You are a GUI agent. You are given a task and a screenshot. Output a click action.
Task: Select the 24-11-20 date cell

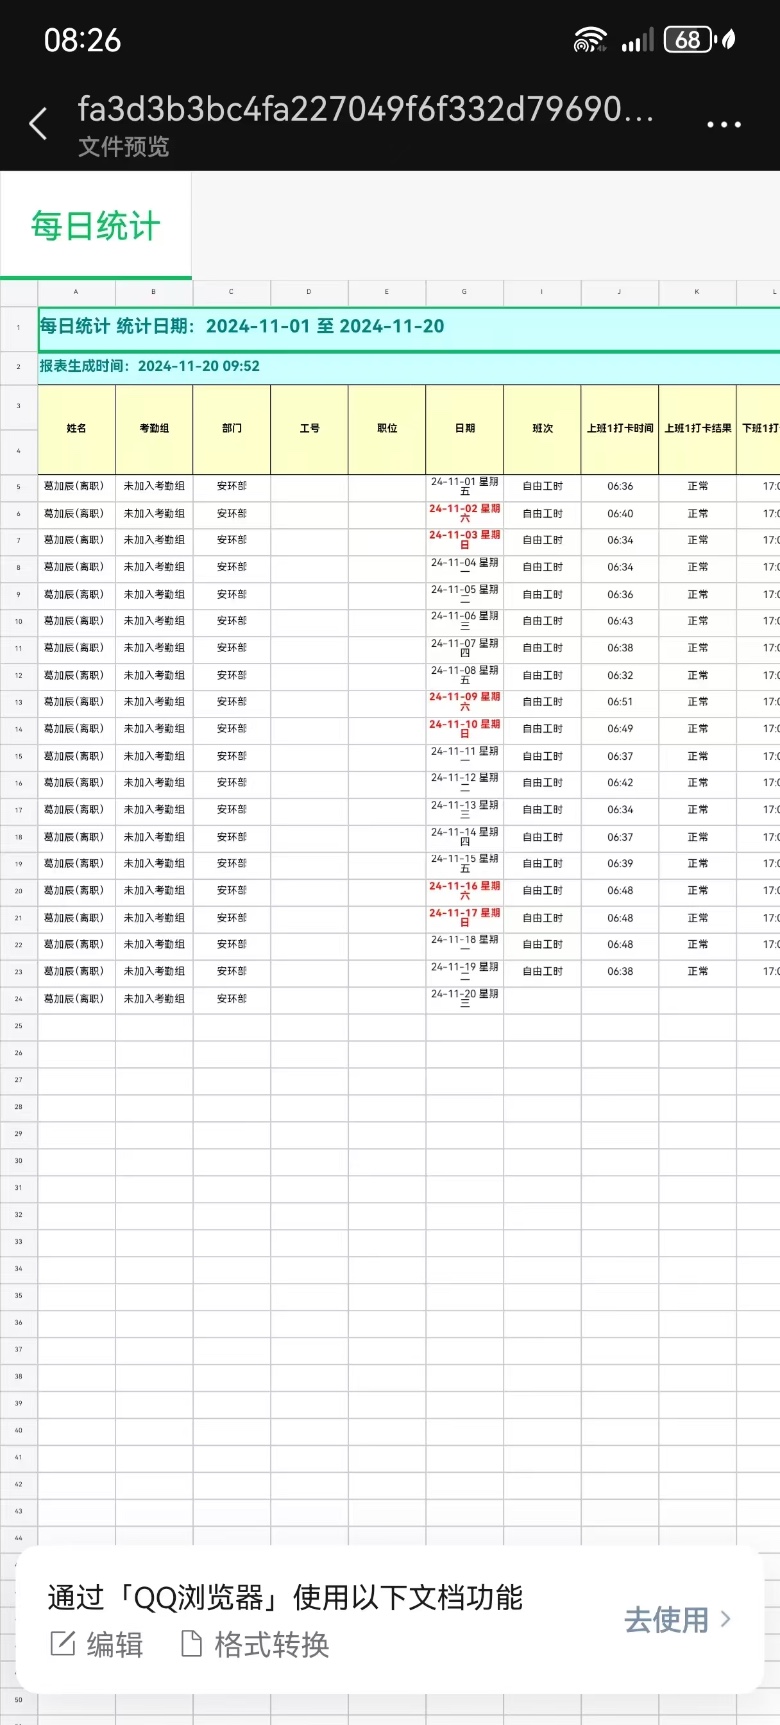coord(465,999)
